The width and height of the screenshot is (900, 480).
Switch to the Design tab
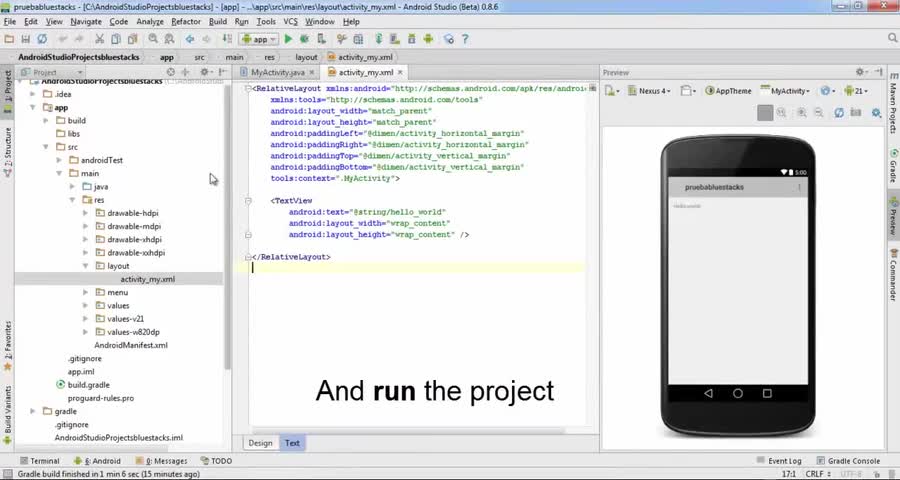[261, 443]
